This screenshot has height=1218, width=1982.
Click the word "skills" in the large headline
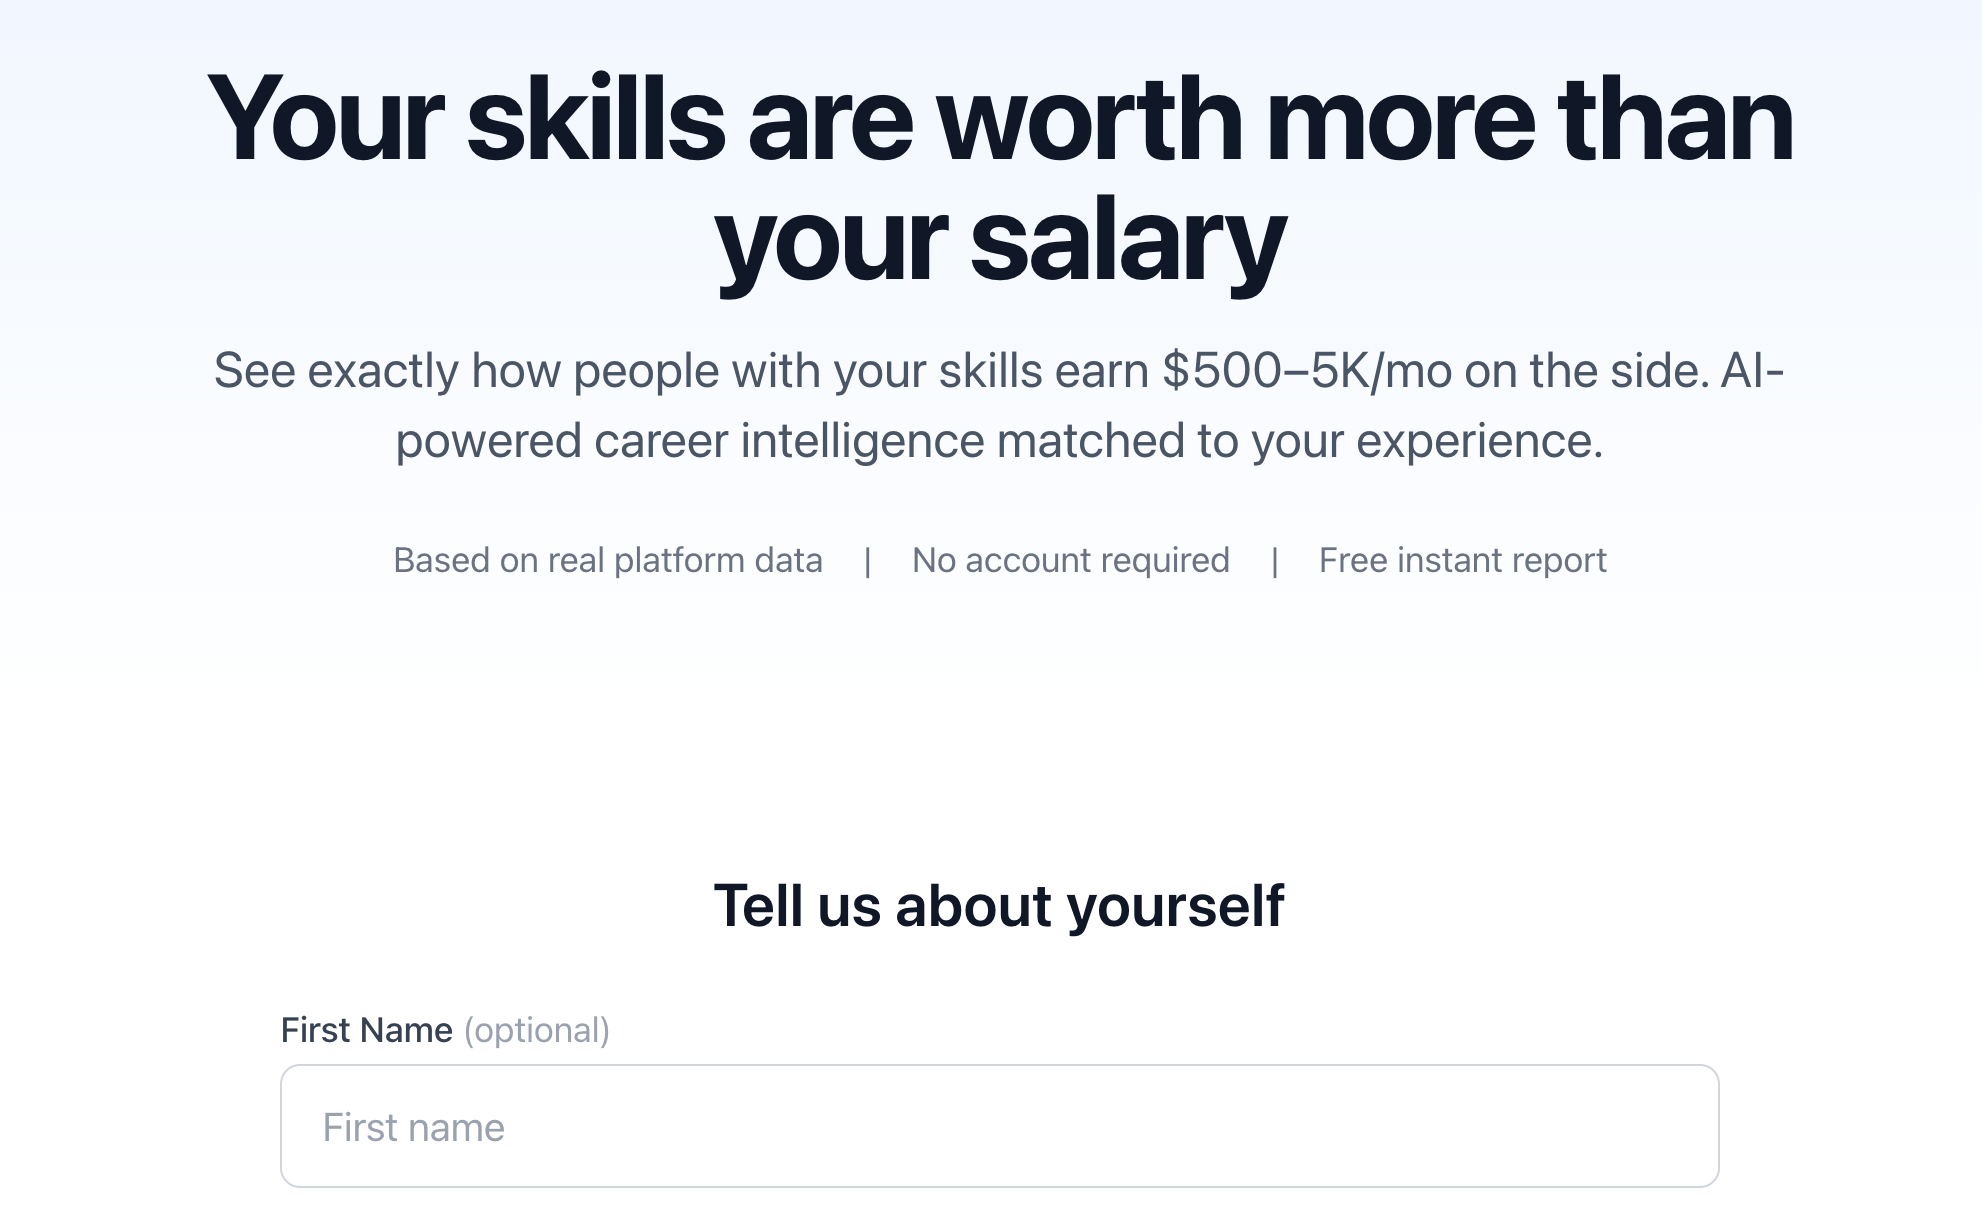point(596,120)
